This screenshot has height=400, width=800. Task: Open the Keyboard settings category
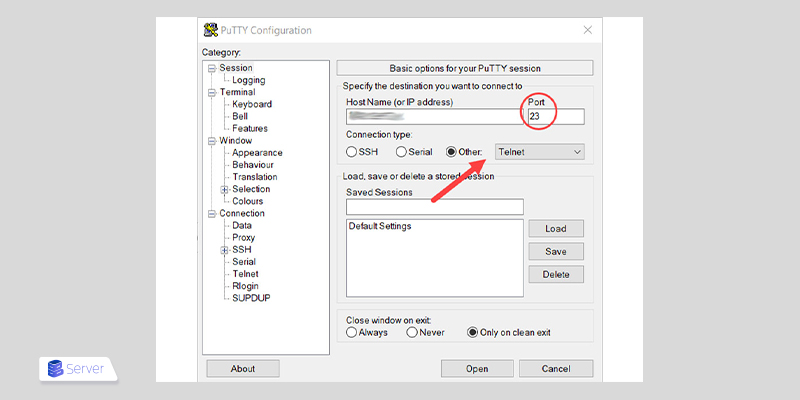252,104
